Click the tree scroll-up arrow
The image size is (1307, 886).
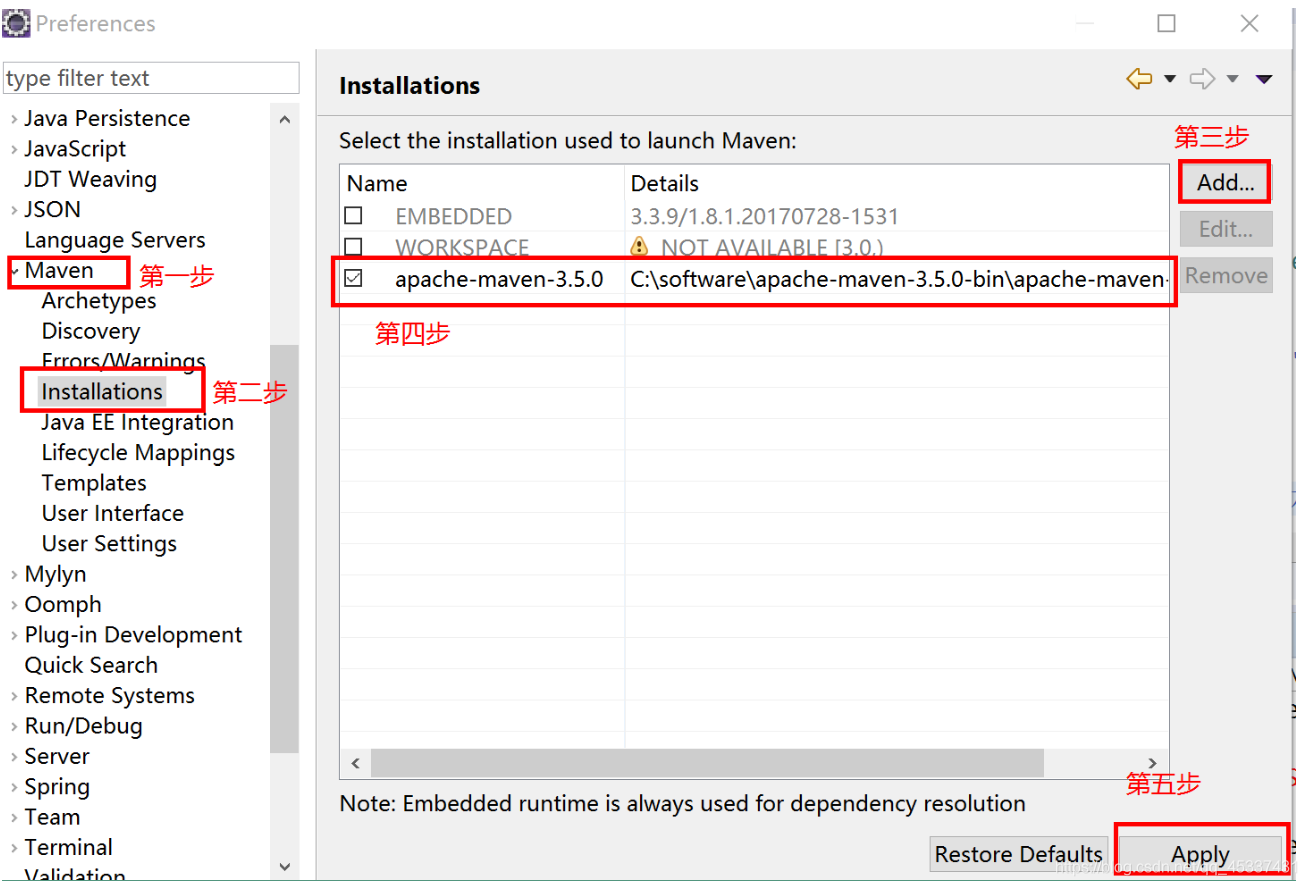pos(285,120)
